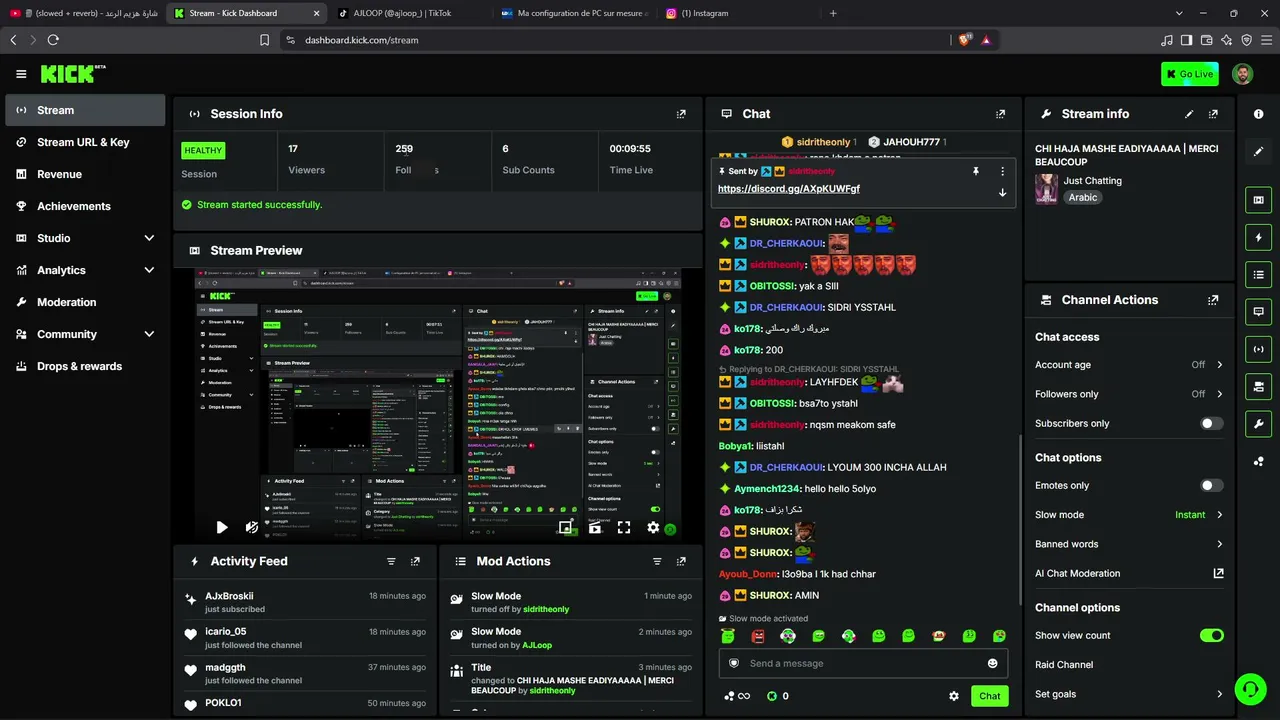
Task: Open the Brave Shields icon in address bar
Action: click(x=965, y=40)
